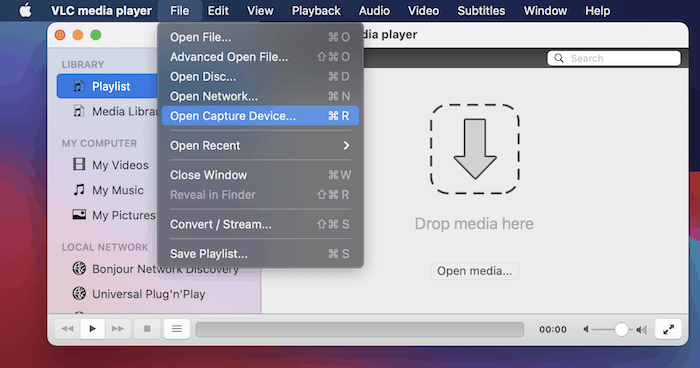Click the My Videos film icon
This screenshot has width=700, height=368.
click(x=79, y=164)
